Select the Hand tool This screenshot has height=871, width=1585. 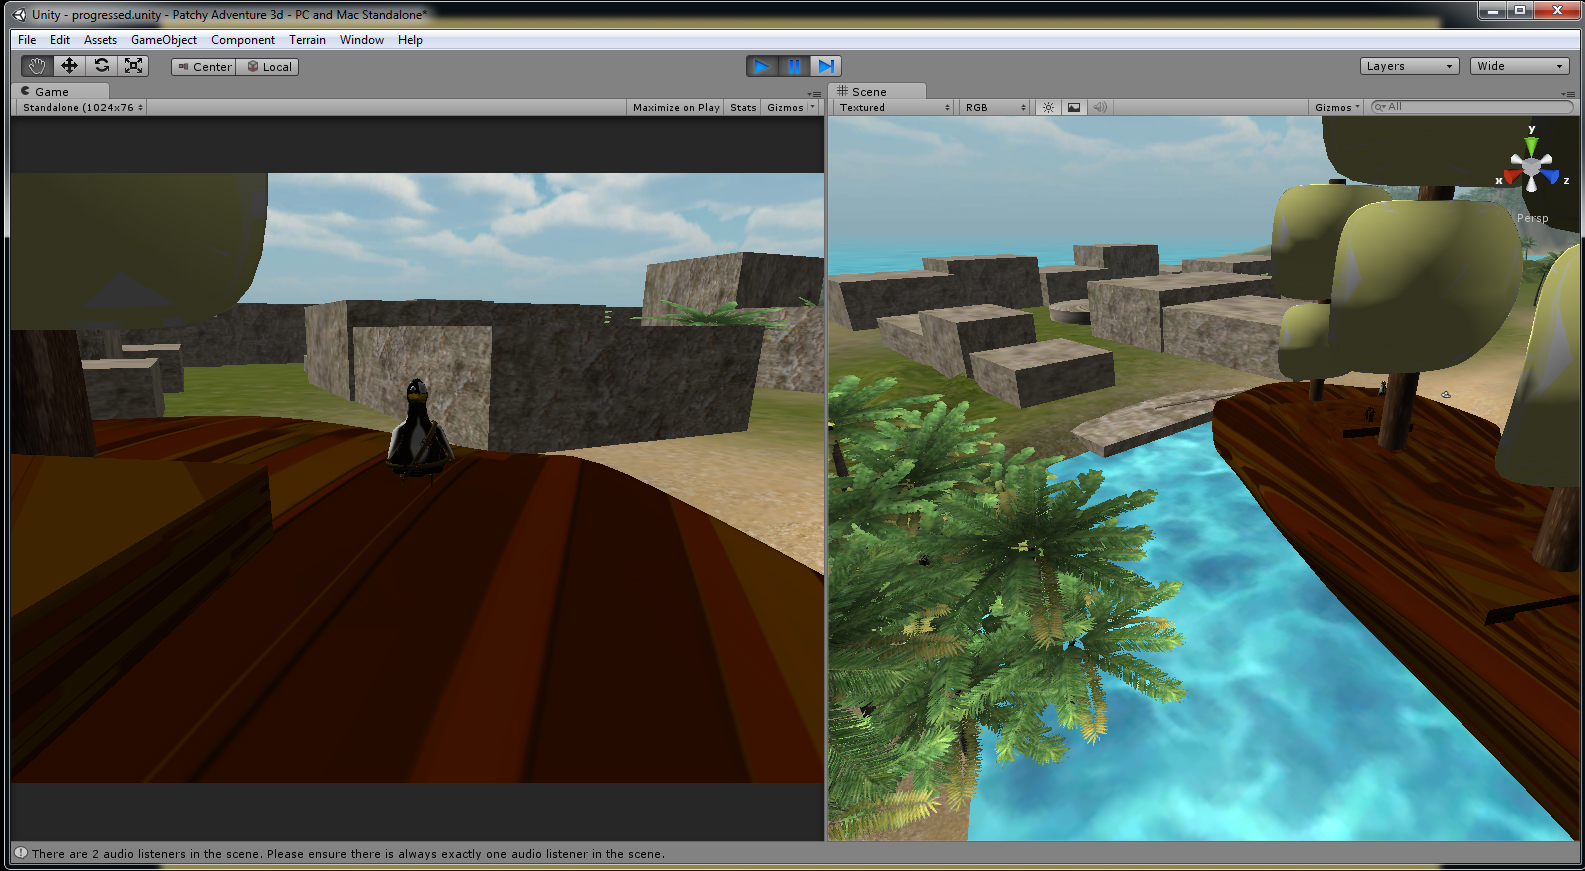tap(37, 66)
